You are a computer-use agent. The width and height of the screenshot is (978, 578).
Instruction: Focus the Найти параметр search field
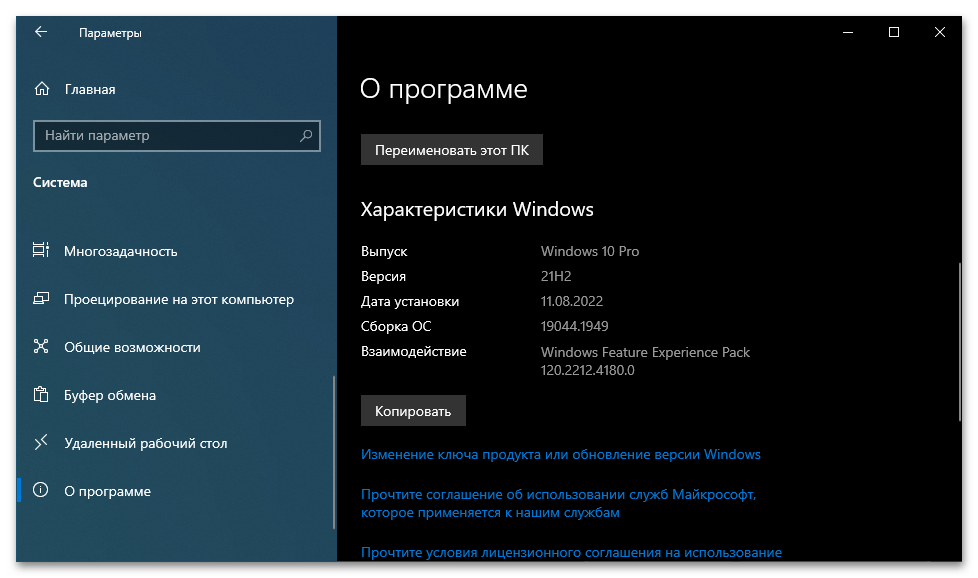click(177, 135)
